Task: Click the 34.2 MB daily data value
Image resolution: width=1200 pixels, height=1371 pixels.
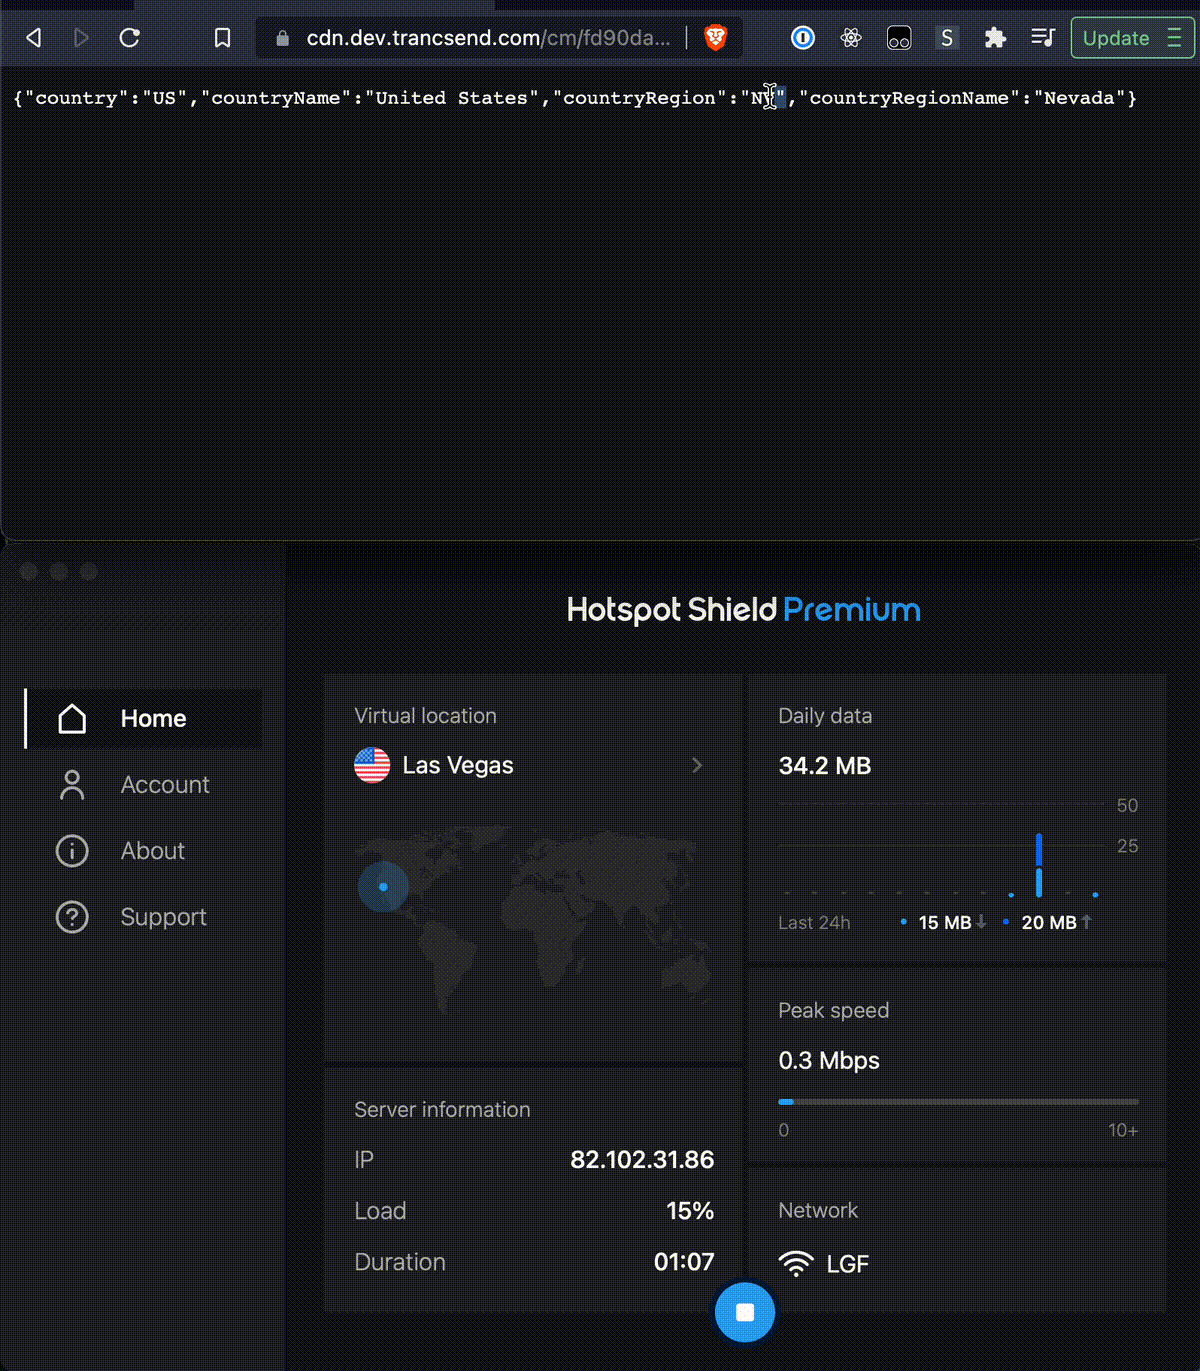Action: click(x=825, y=766)
